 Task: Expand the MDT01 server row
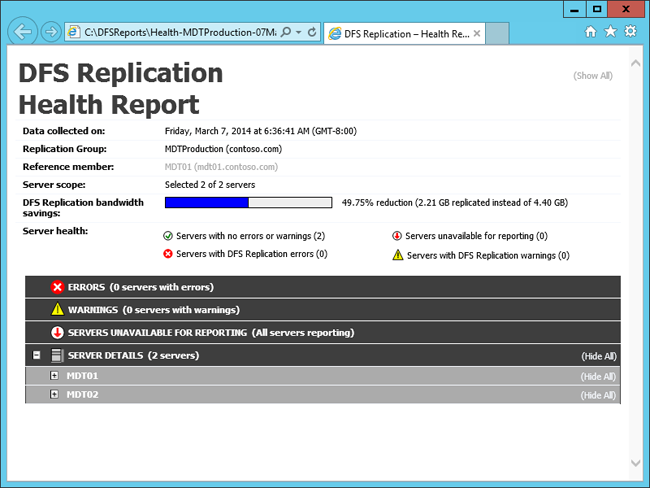tap(54, 376)
